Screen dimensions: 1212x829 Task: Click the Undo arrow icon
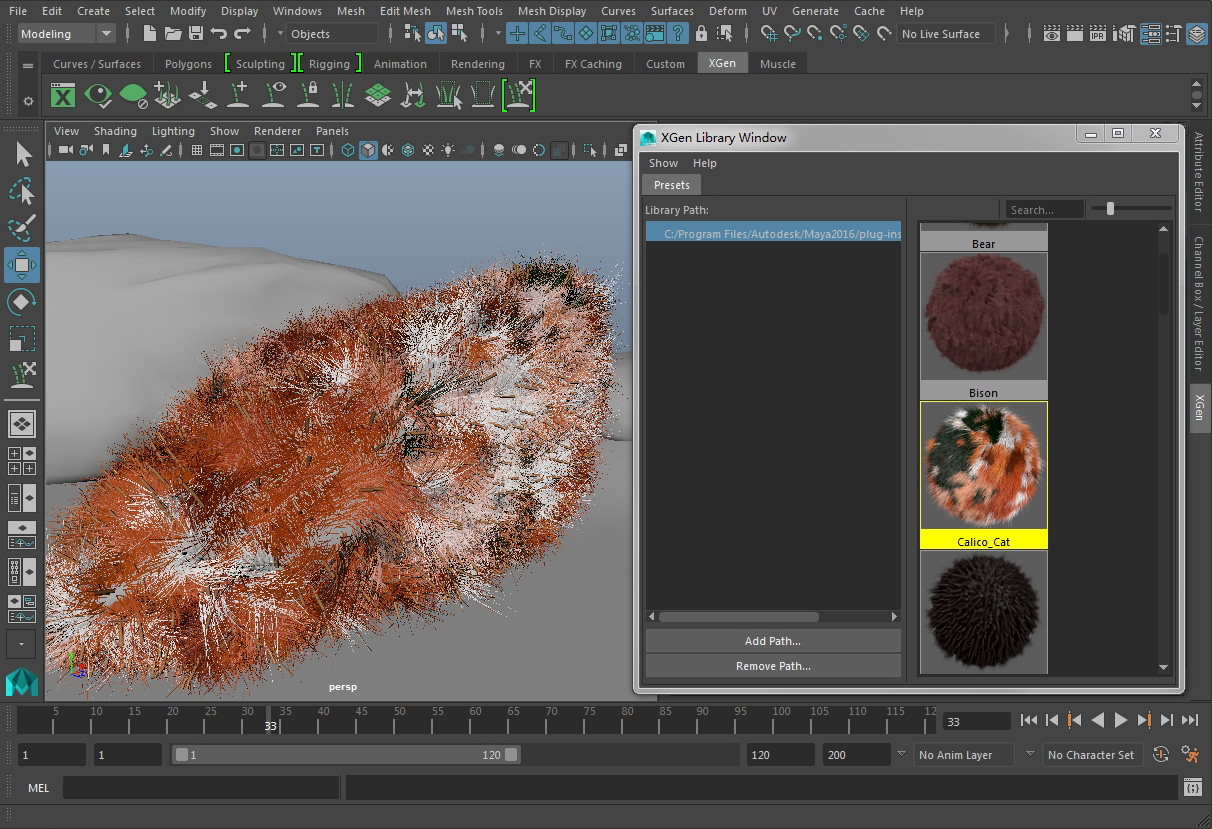(x=219, y=34)
